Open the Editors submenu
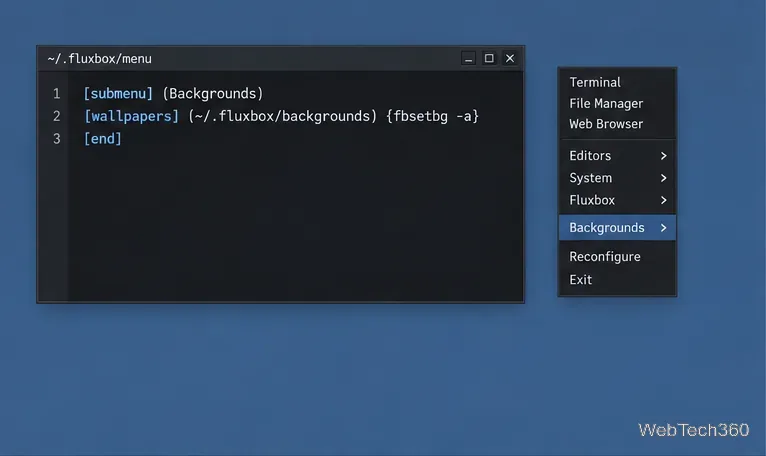Image resolution: width=766 pixels, height=456 pixels. point(617,155)
